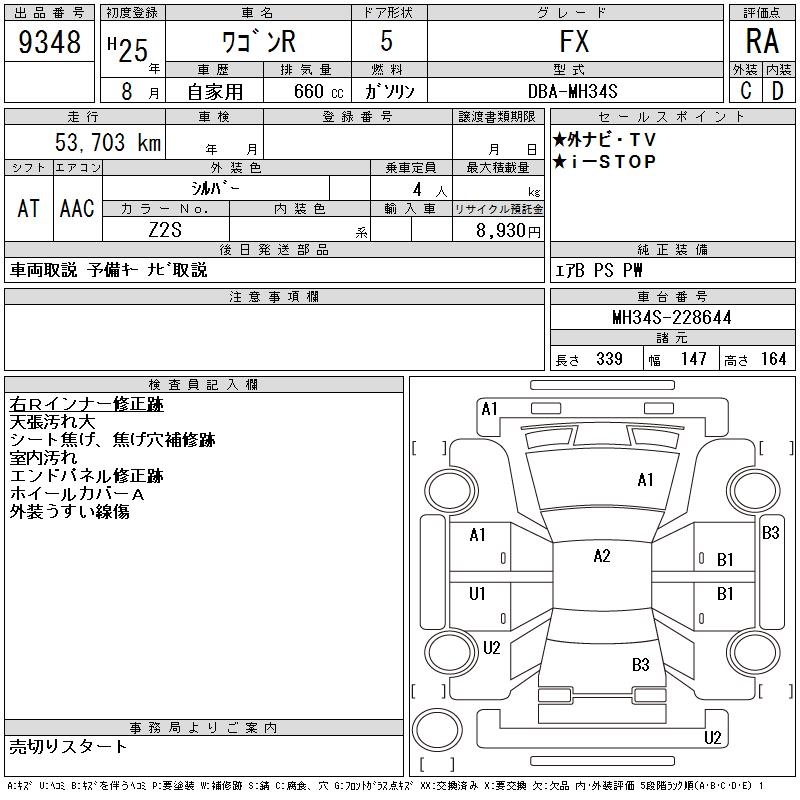Click the air conditioner value AAC
800x800 pixels.
tap(77, 208)
